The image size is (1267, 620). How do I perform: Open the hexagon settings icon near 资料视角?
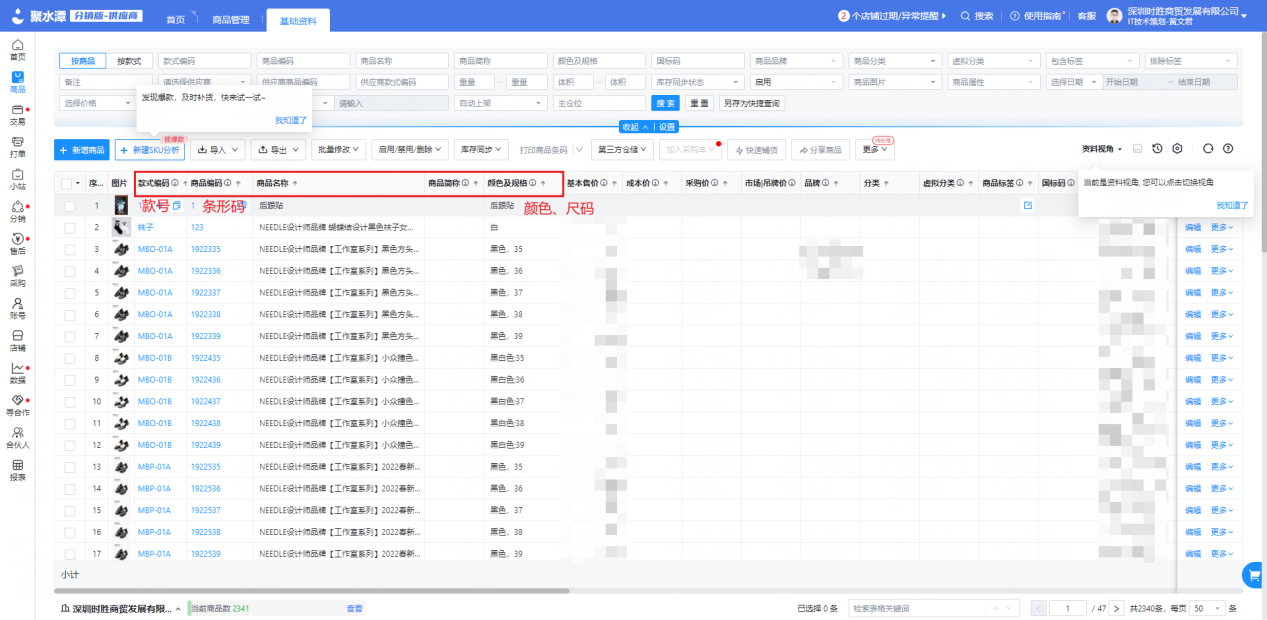click(x=1177, y=148)
